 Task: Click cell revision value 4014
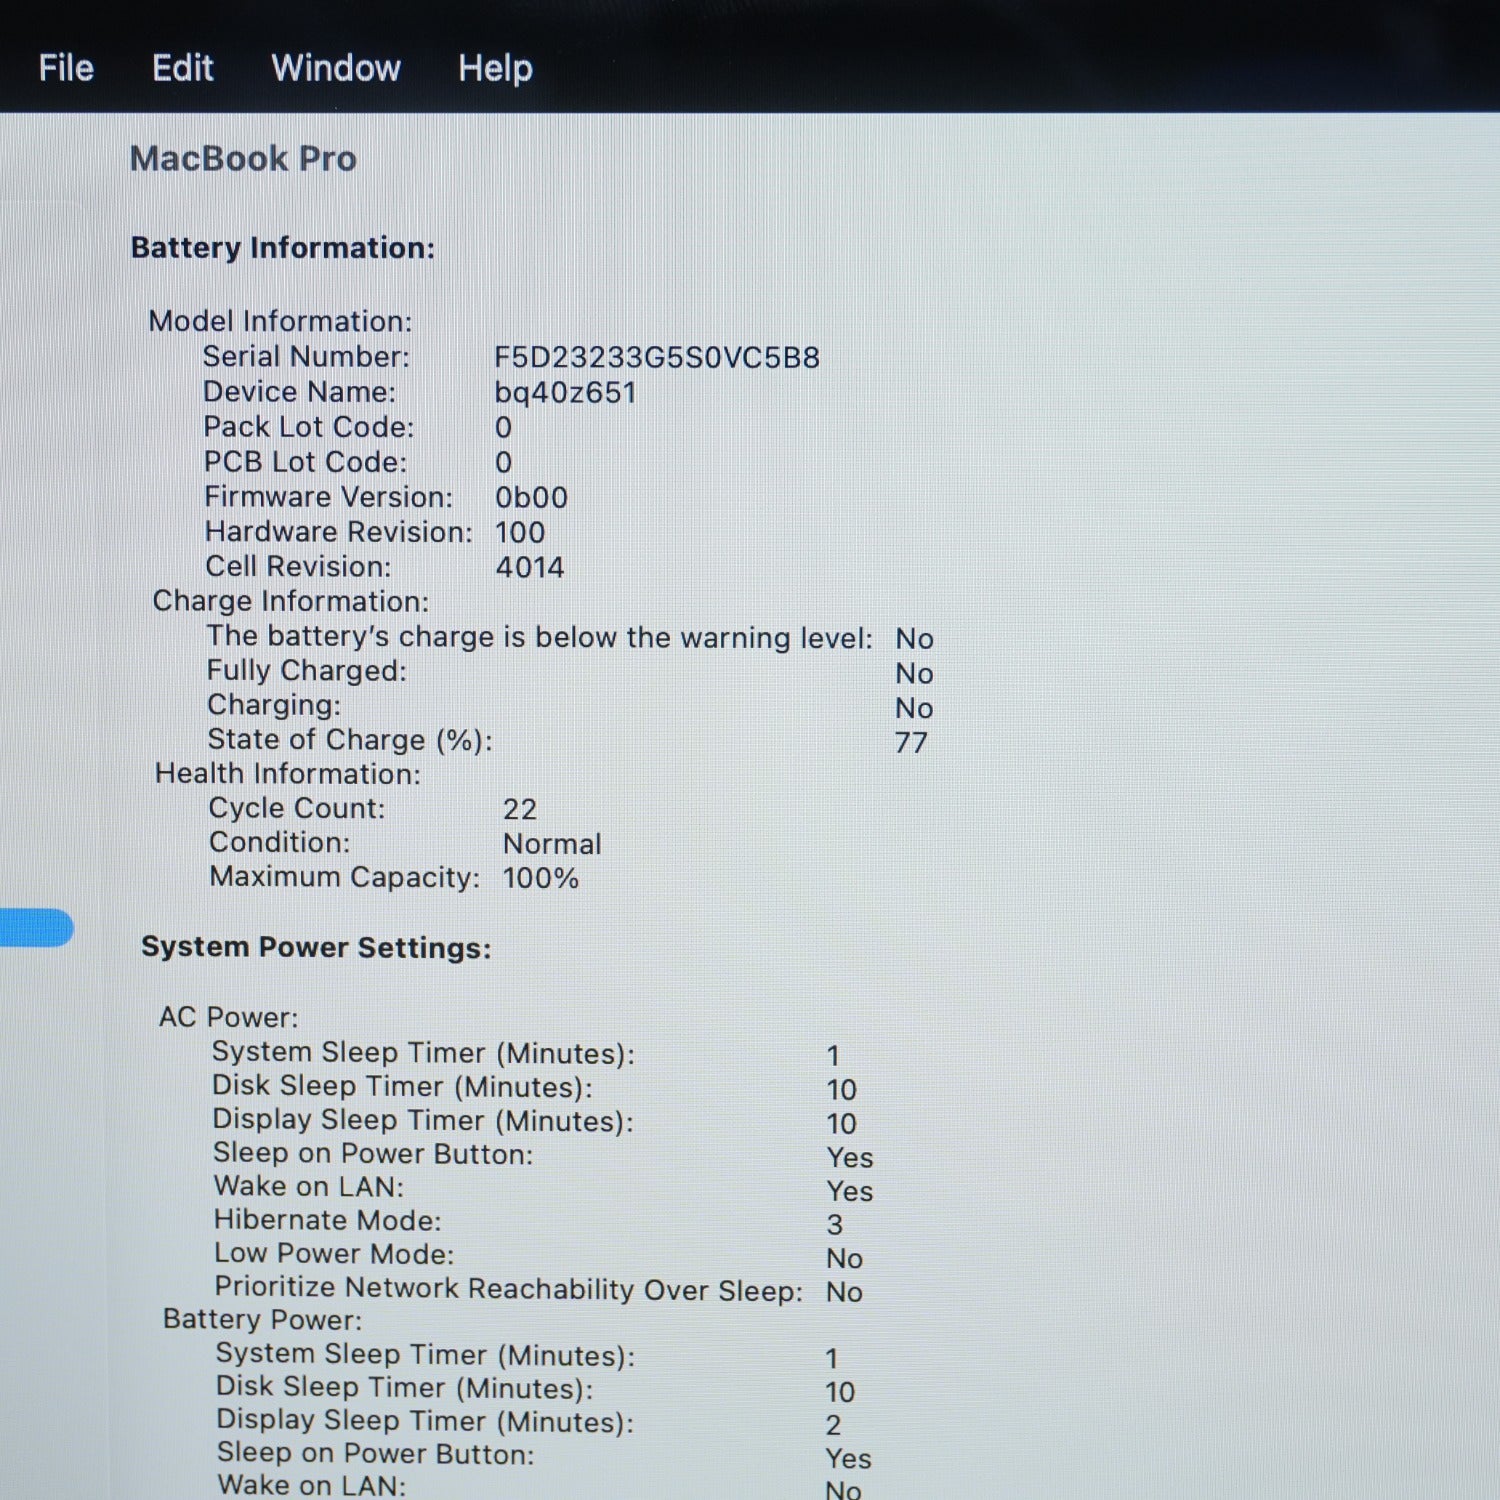(530, 567)
